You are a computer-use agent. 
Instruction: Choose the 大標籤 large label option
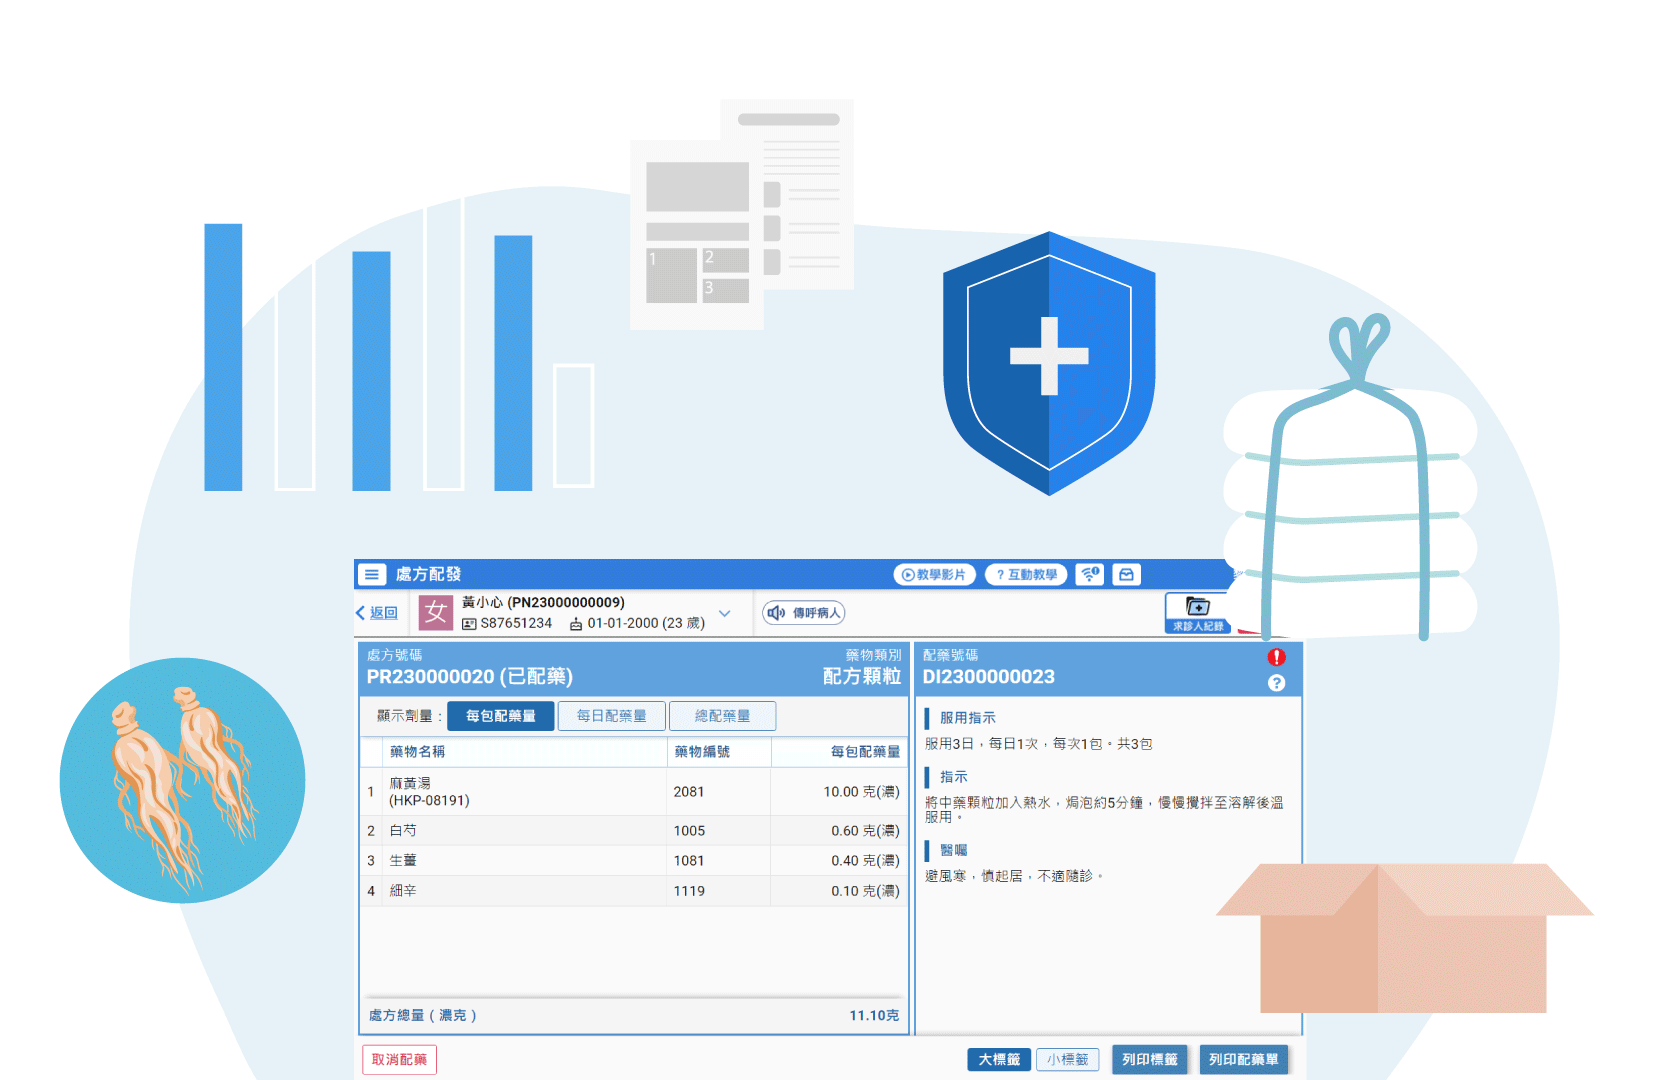pyautogui.click(x=999, y=1060)
